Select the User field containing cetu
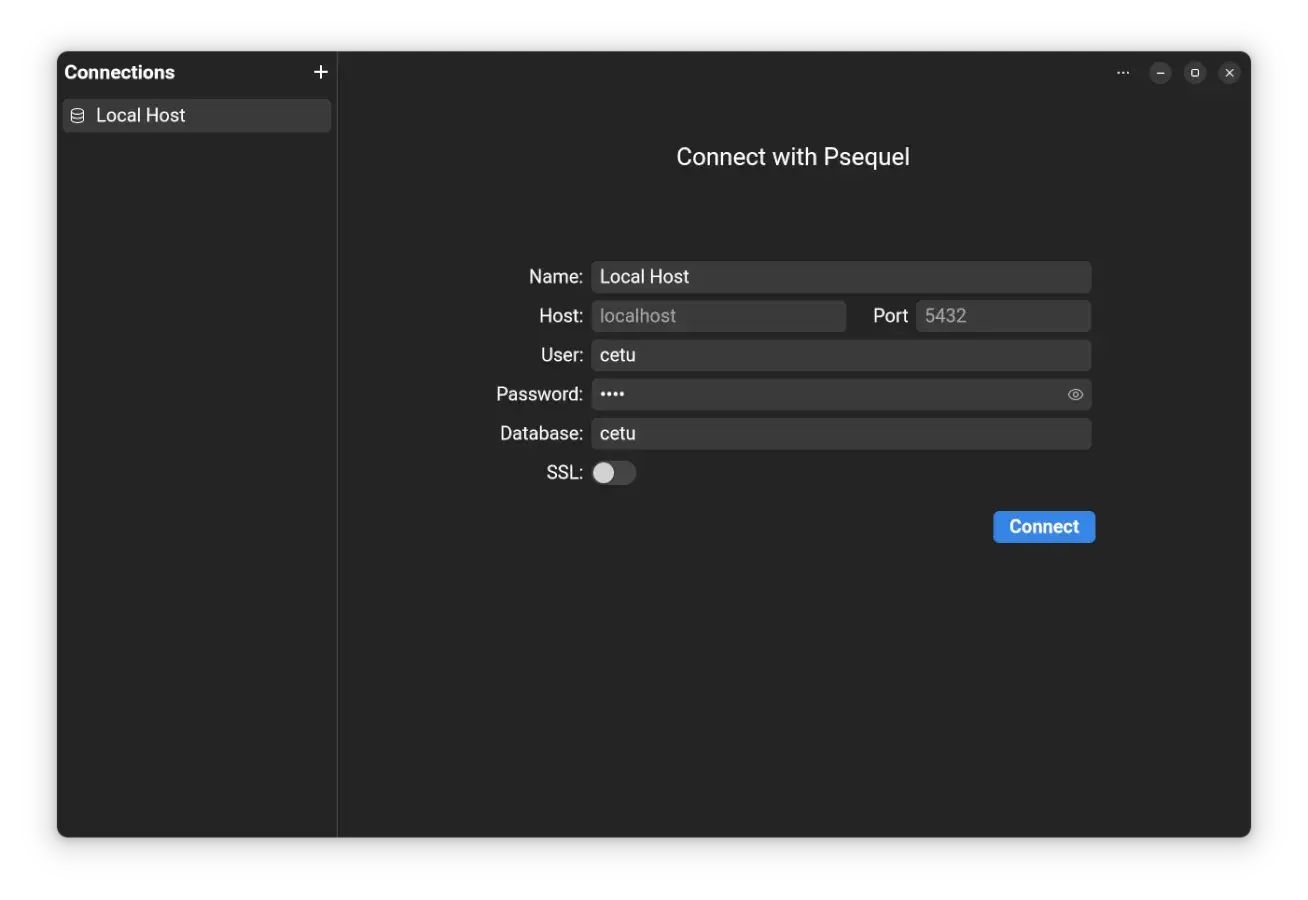Screen dimensions: 1308x900 click(x=840, y=355)
